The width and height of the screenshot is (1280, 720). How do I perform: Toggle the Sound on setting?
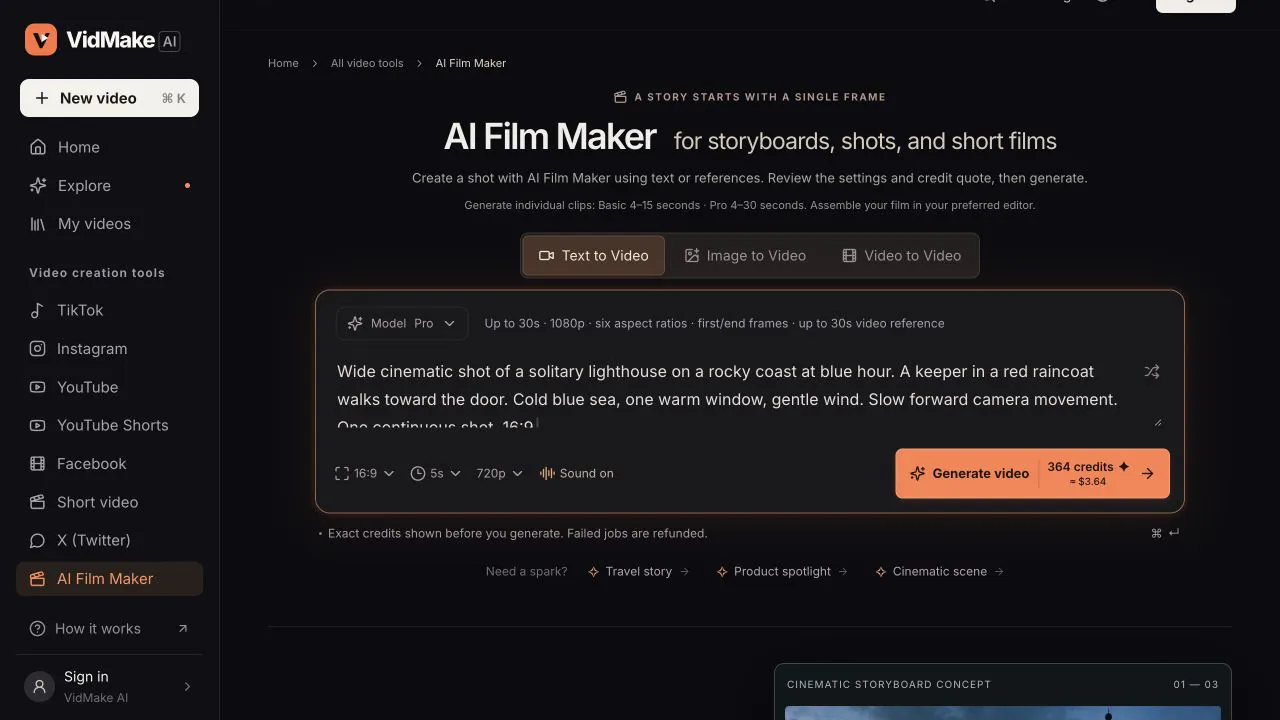point(577,473)
